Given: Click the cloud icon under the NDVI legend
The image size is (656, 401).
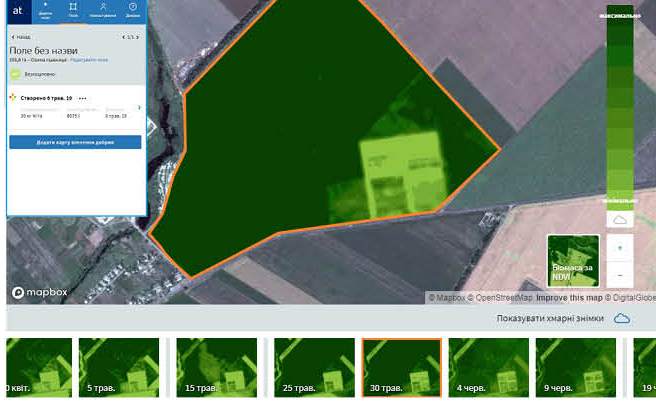Looking at the screenshot, I should (x=619, y=220).
